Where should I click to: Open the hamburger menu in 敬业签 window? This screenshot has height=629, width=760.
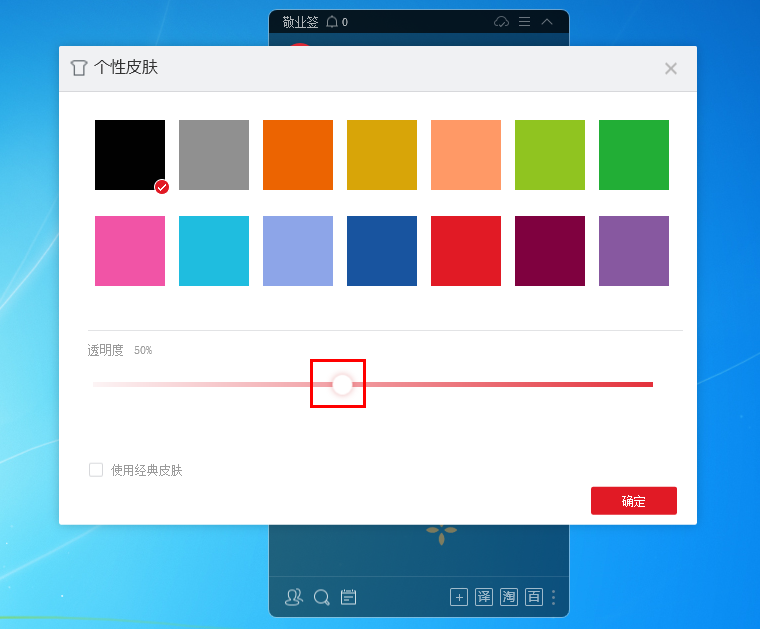[x=524, y=21]
